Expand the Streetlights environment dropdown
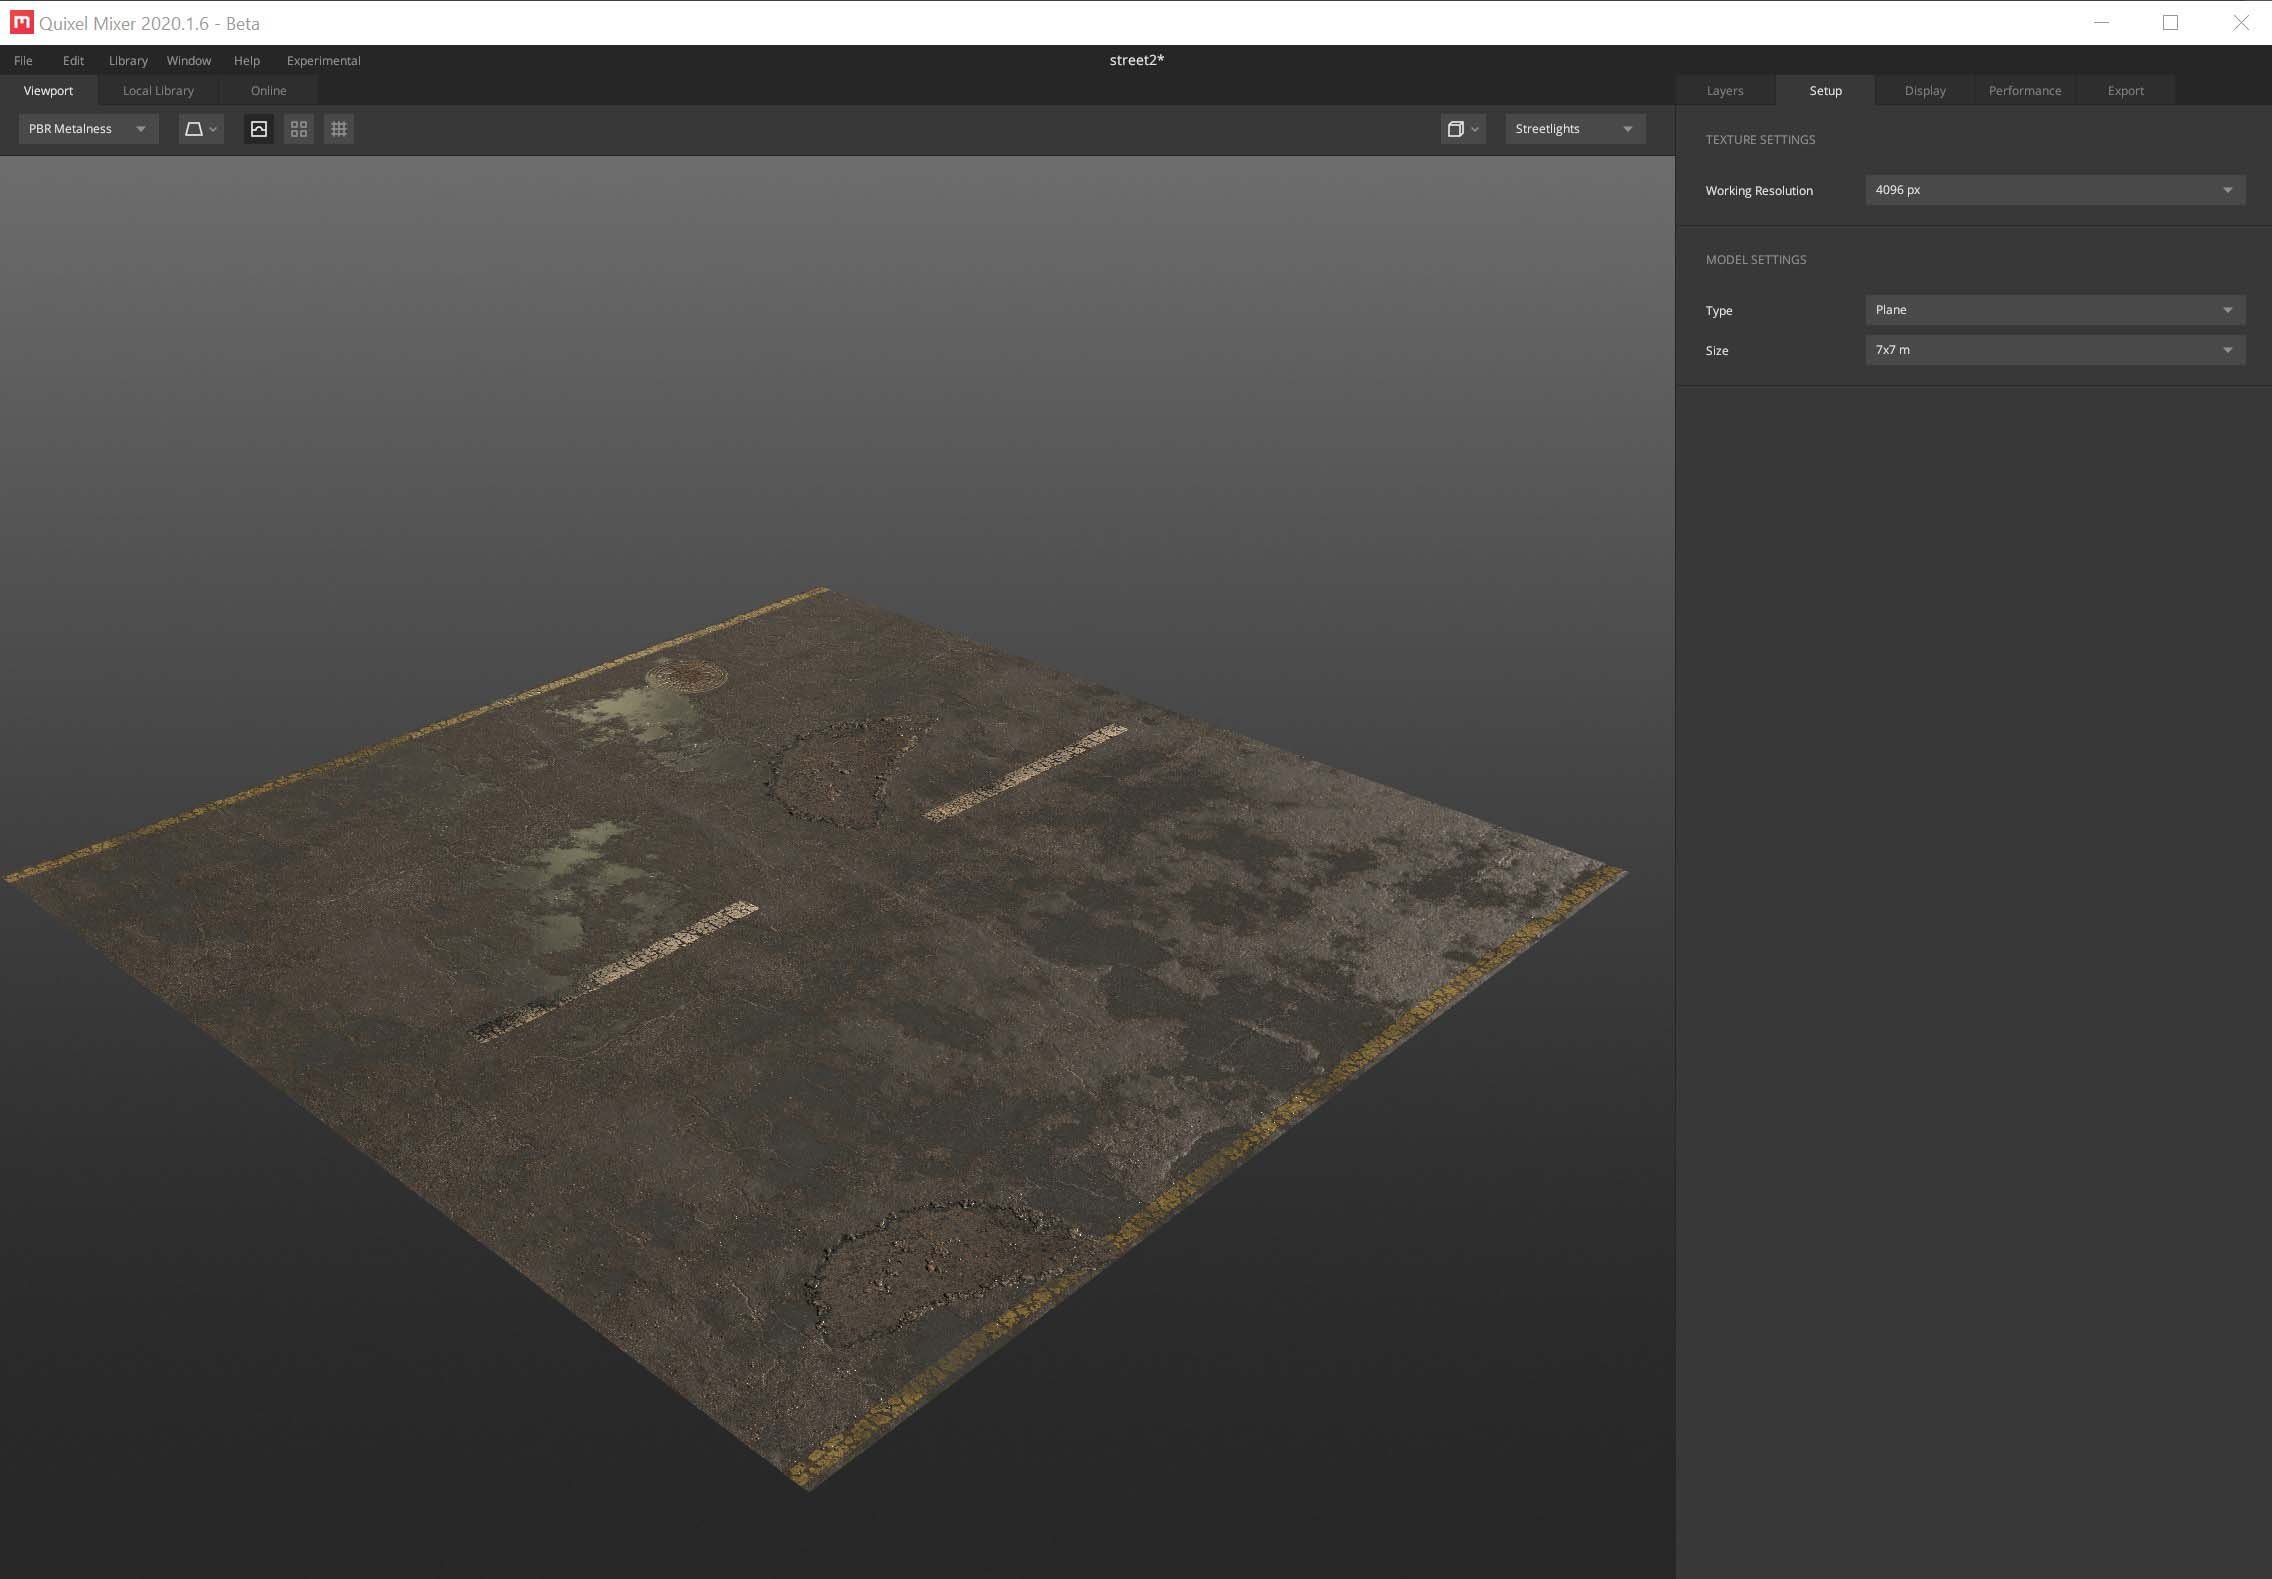Screen dimensions: 2272x1579 coord(1575,129)
